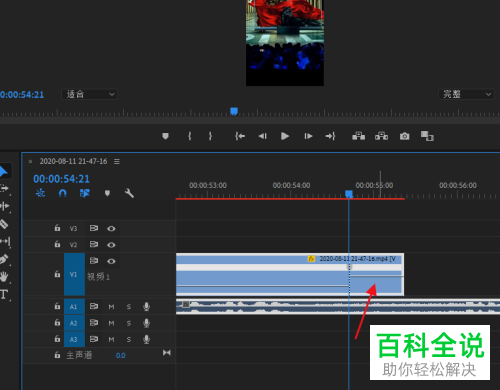Click Mark Out button

(x=210, y=136)
